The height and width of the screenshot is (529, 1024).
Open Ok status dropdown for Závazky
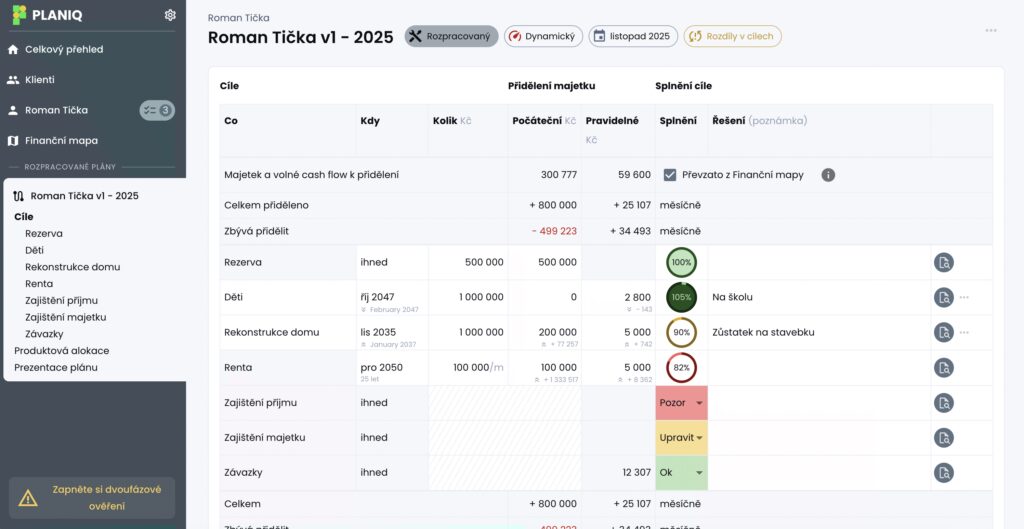pos(681,473)
